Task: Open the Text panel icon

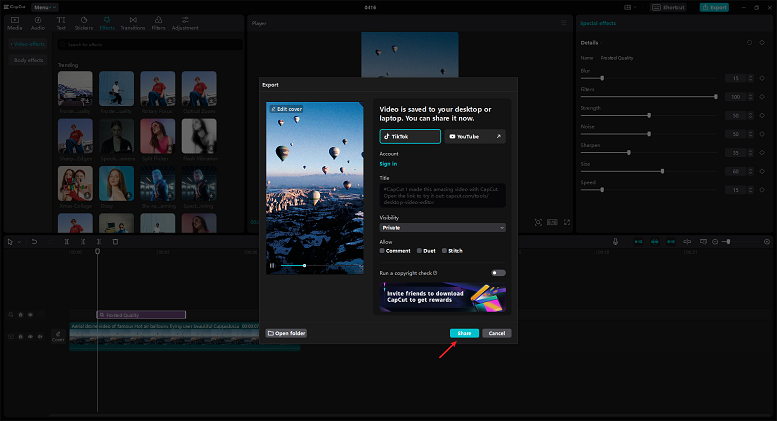Action: coord(61,21)
